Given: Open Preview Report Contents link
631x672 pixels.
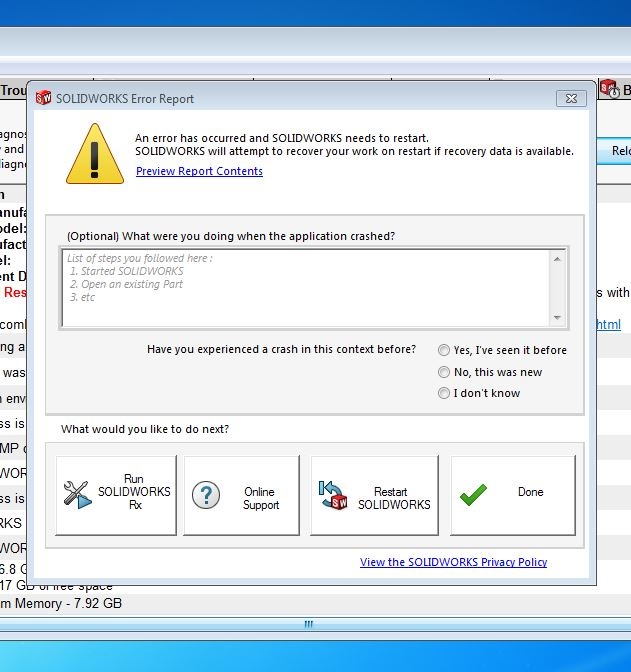Looking at the screenshot, I should click(199, 171).
